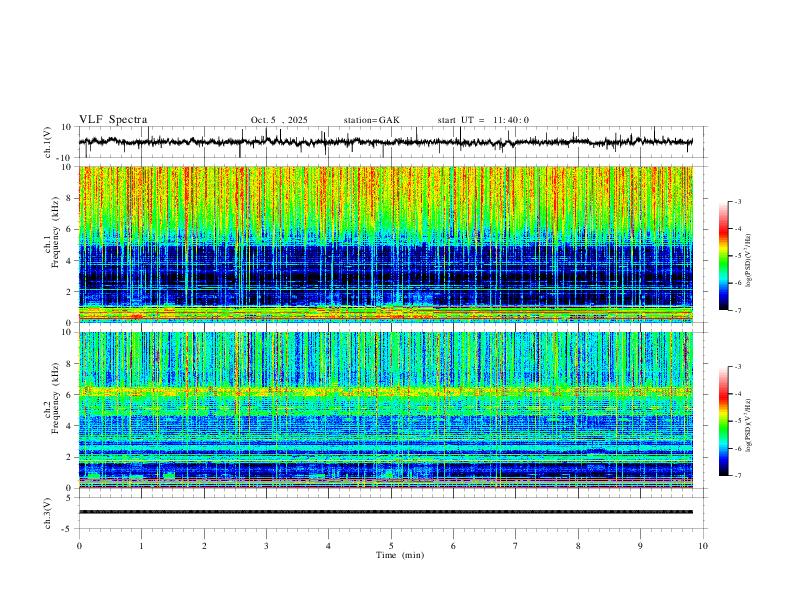Click the time-axis tick label "9"

coord(640,546)
